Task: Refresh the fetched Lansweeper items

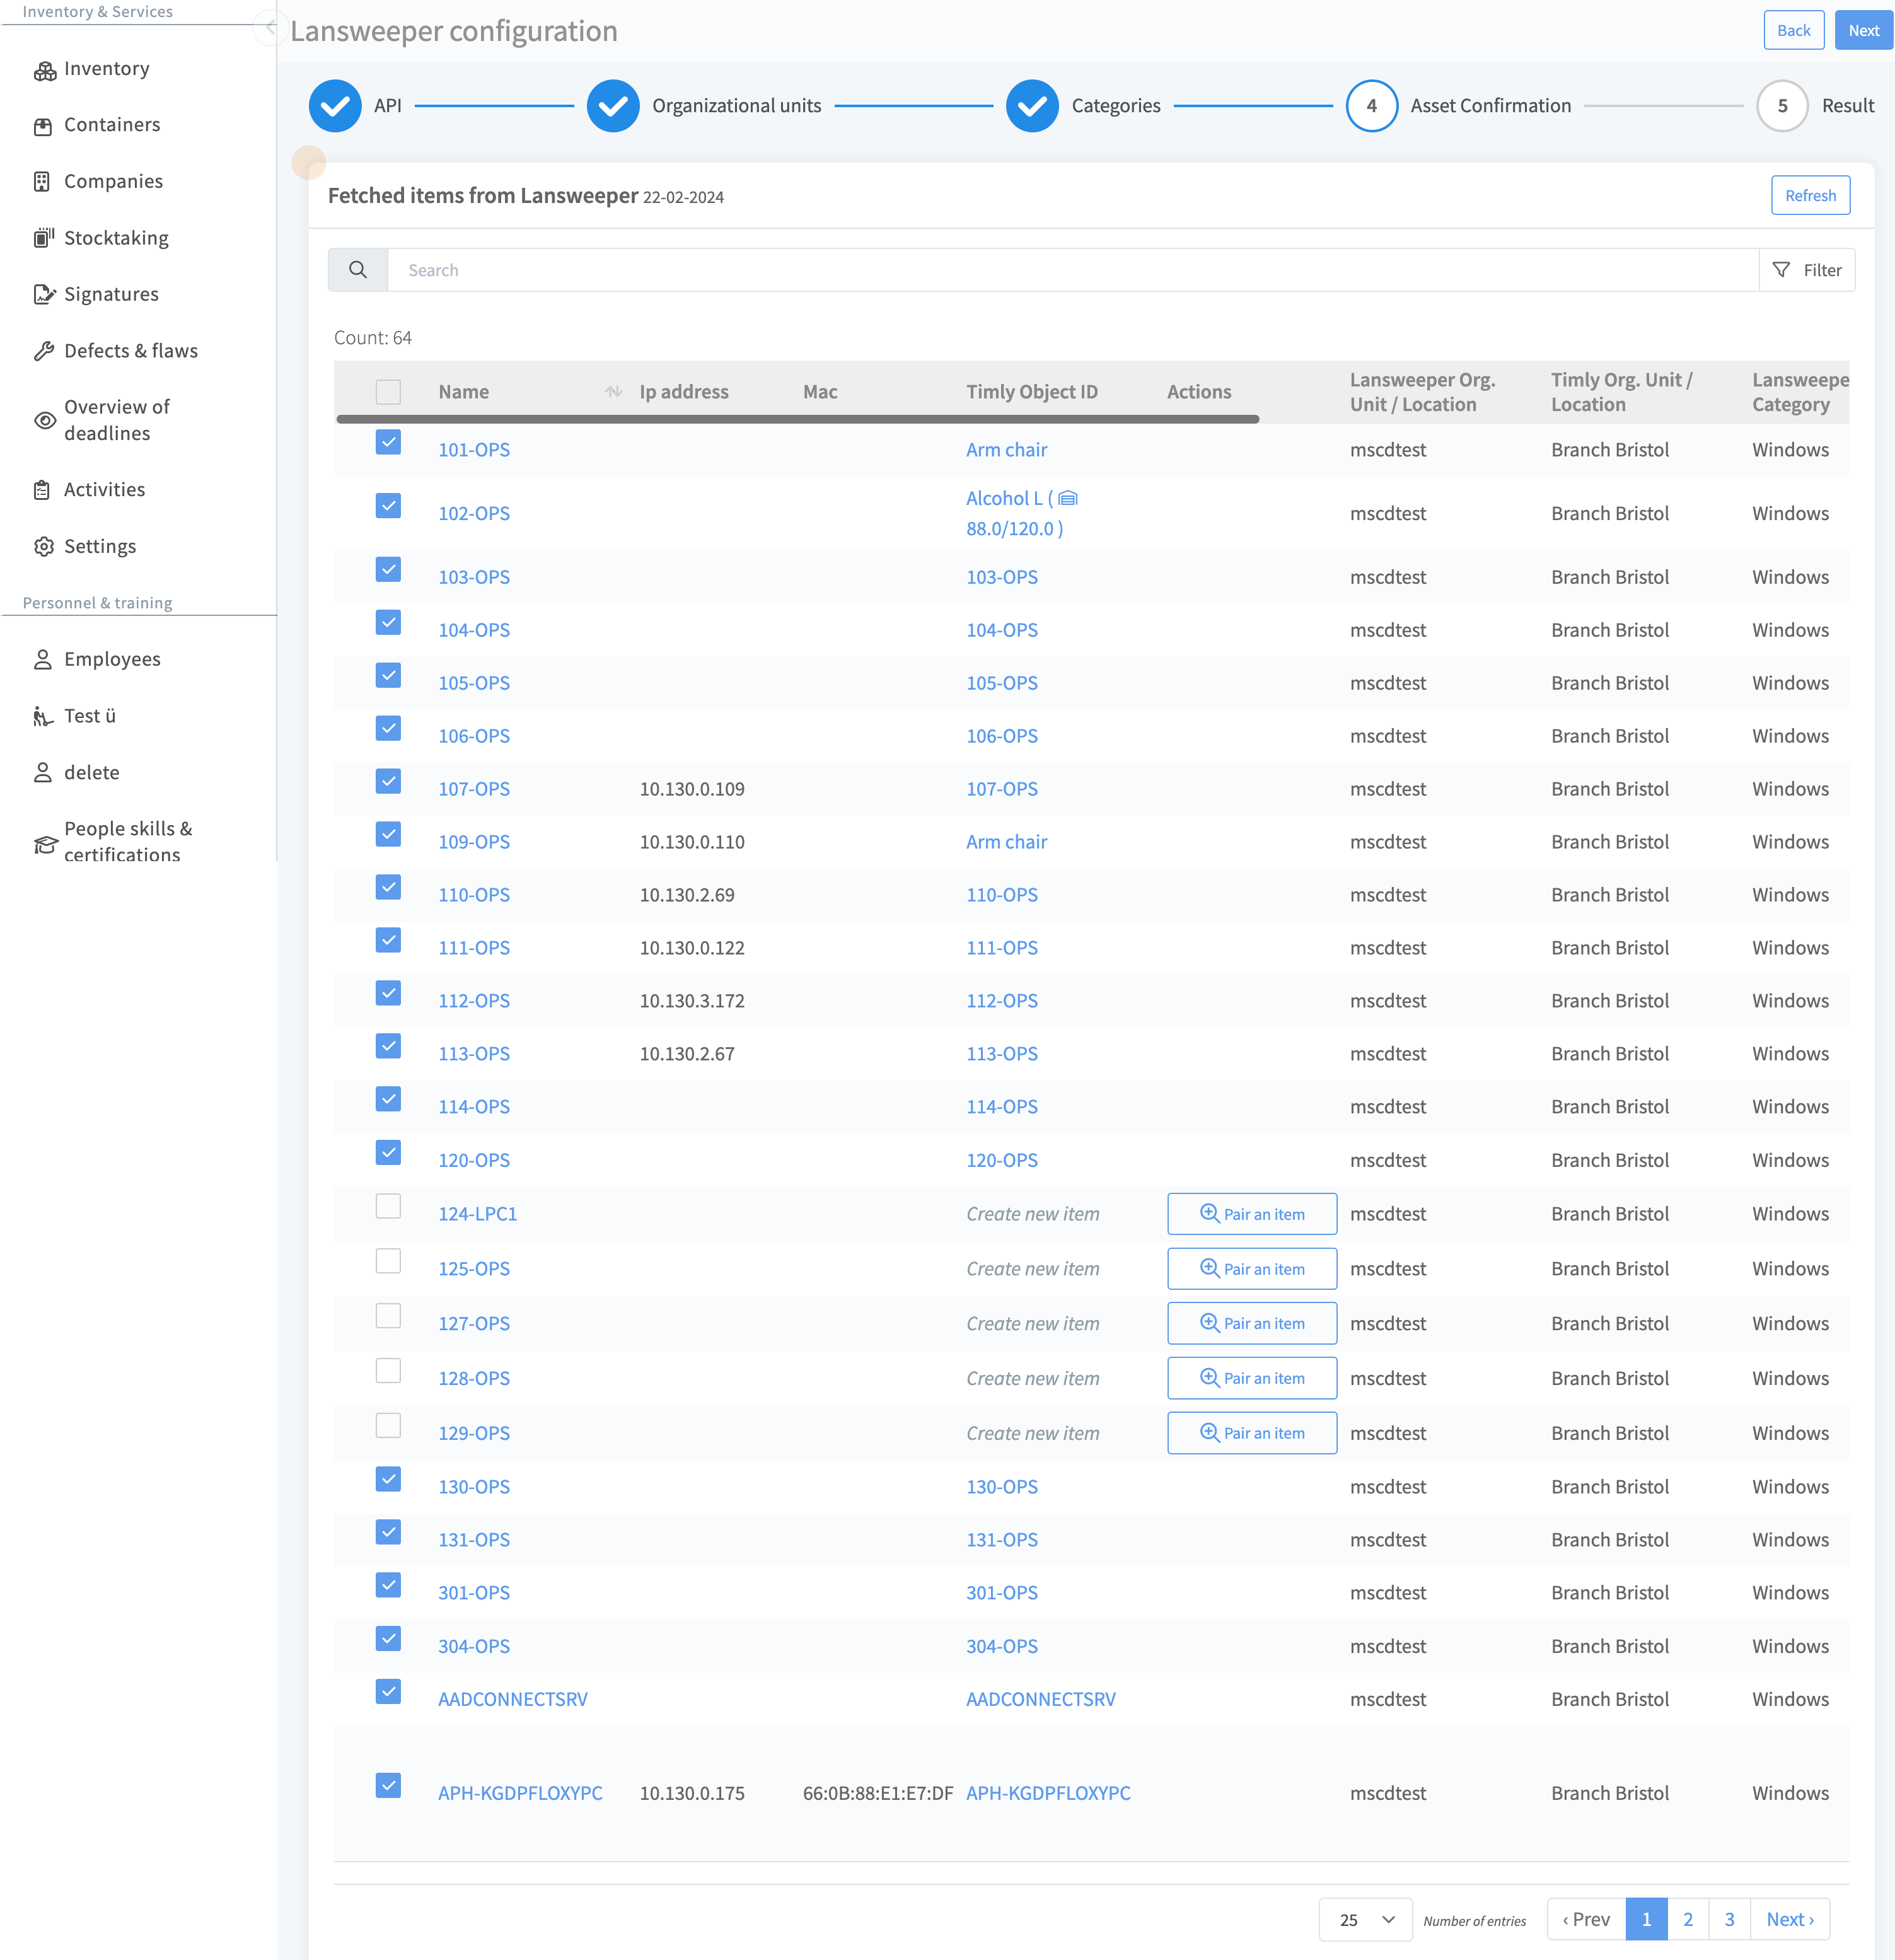Action: point(1810,196)
